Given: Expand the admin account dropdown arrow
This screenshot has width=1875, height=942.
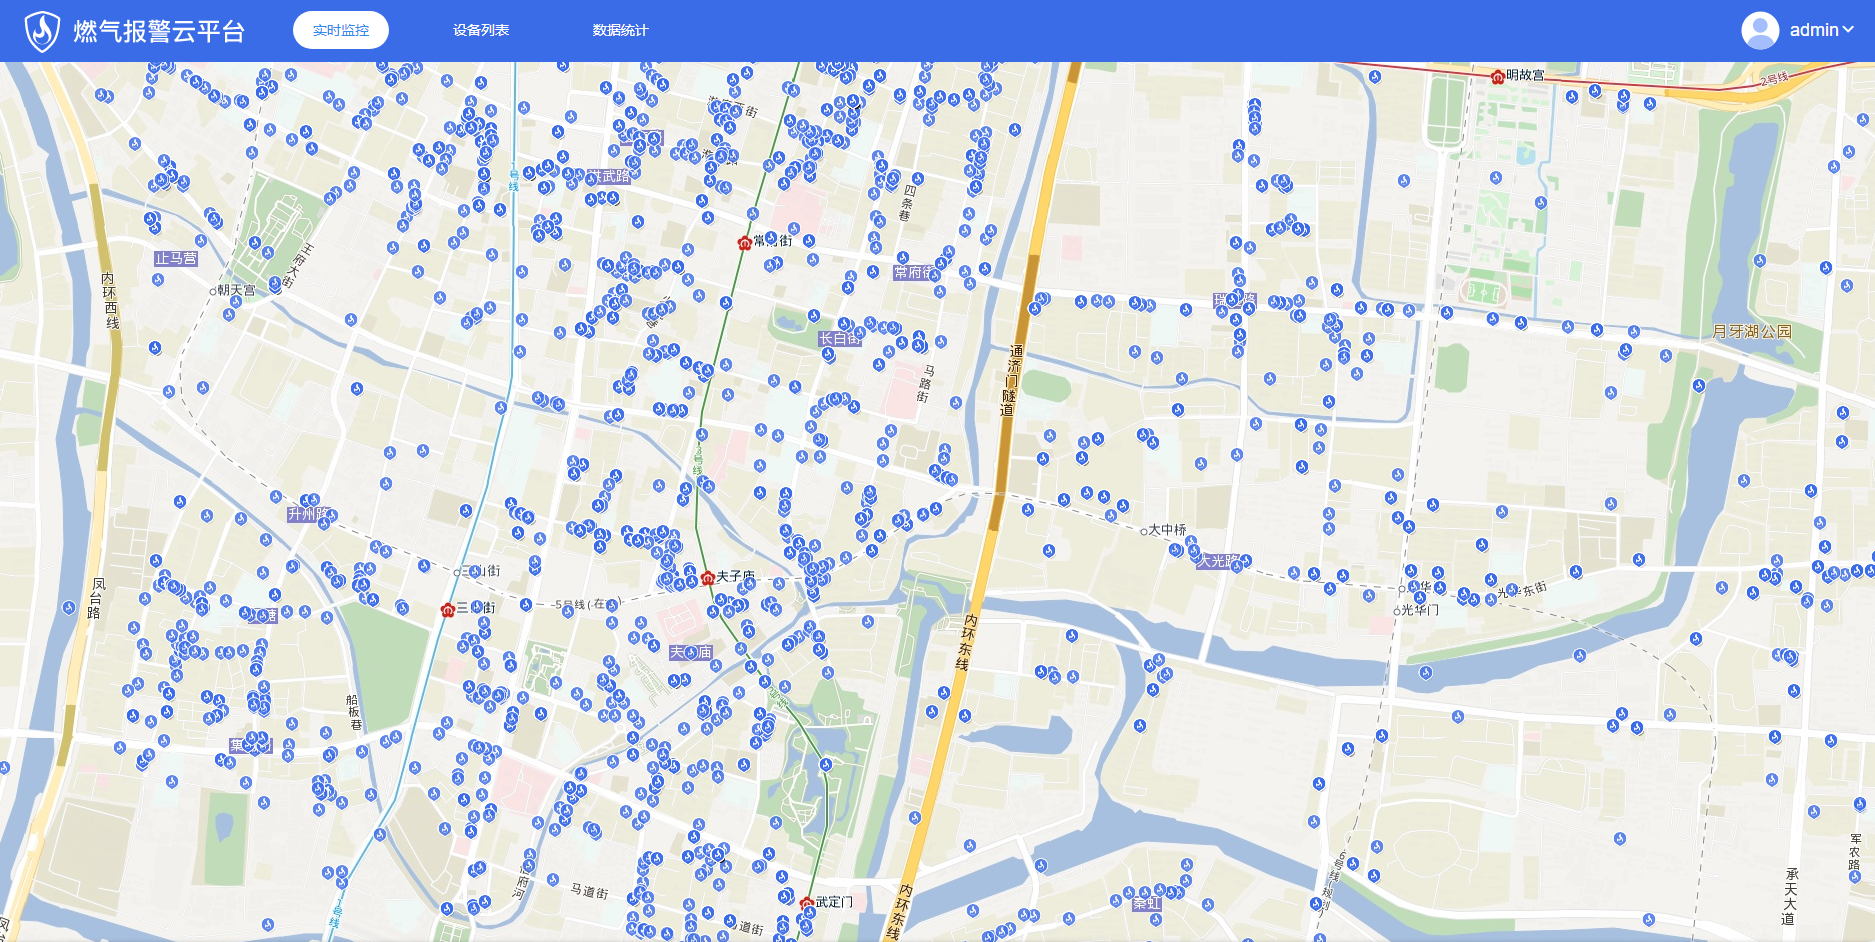Looking at the screenshot, I should coord(1848,30).
